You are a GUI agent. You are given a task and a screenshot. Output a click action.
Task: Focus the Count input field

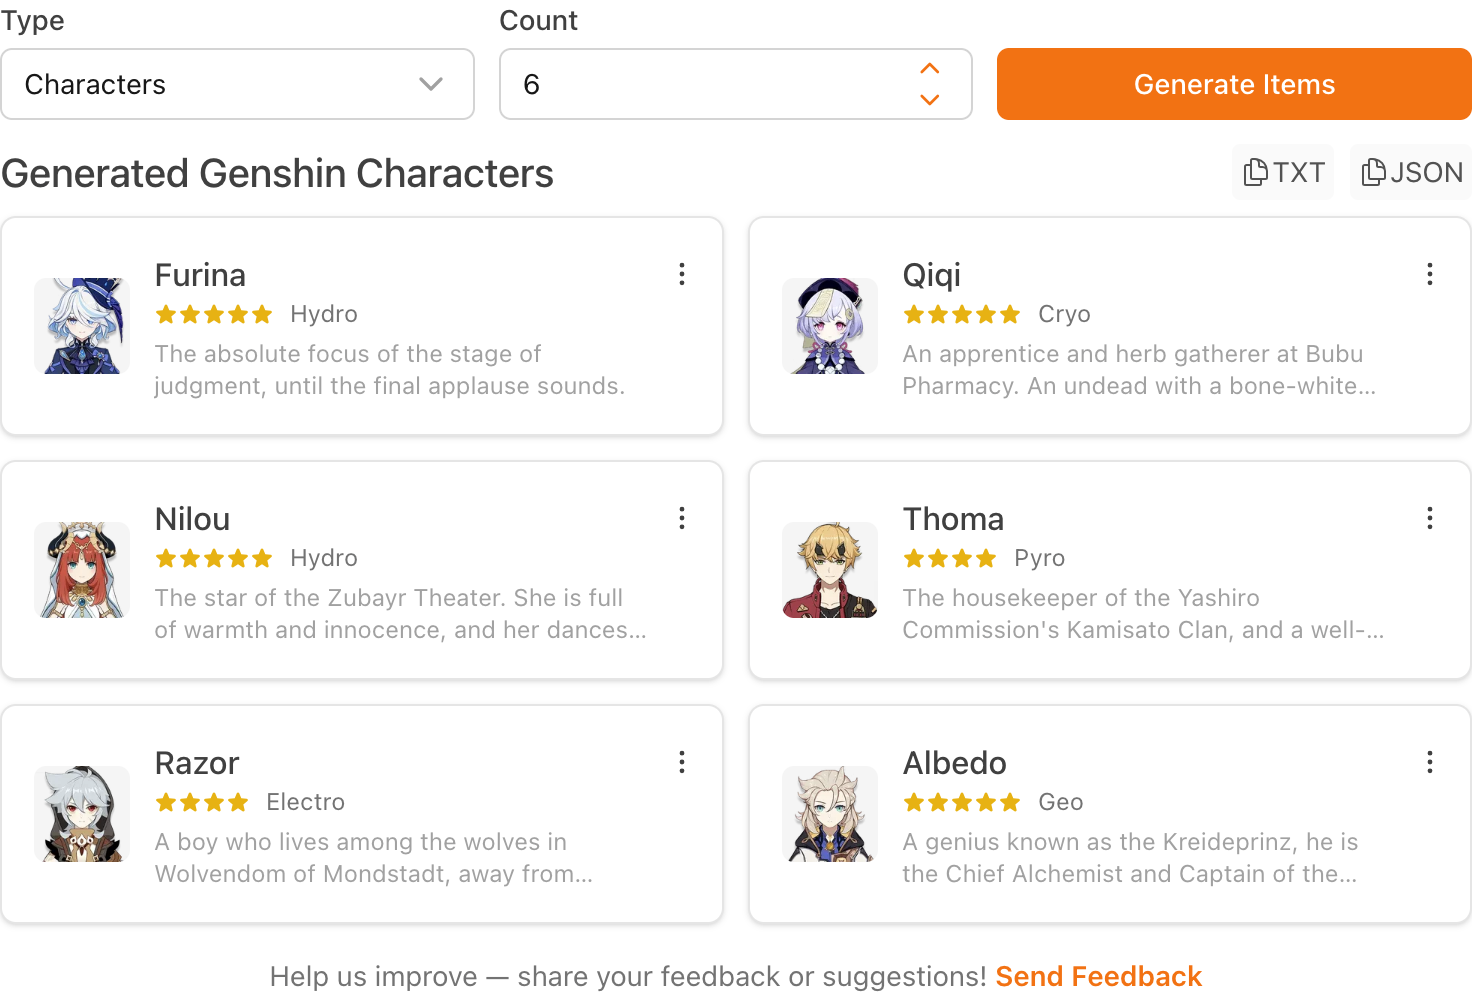(x=710, y=84)
